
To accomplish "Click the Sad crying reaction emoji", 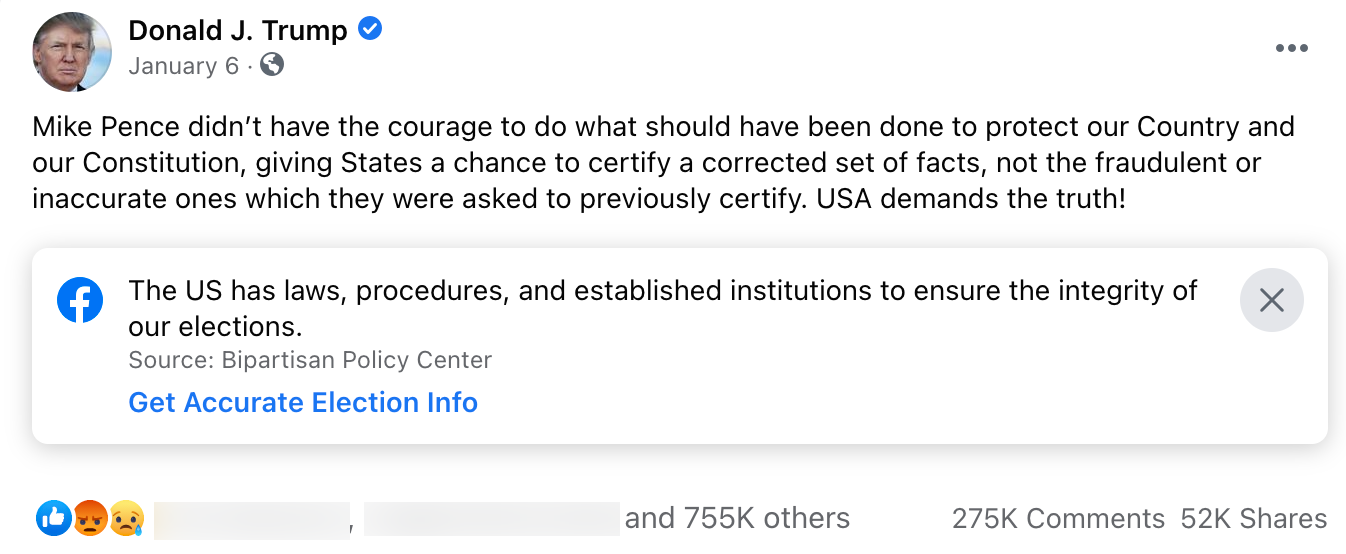I will coord(127,518).
